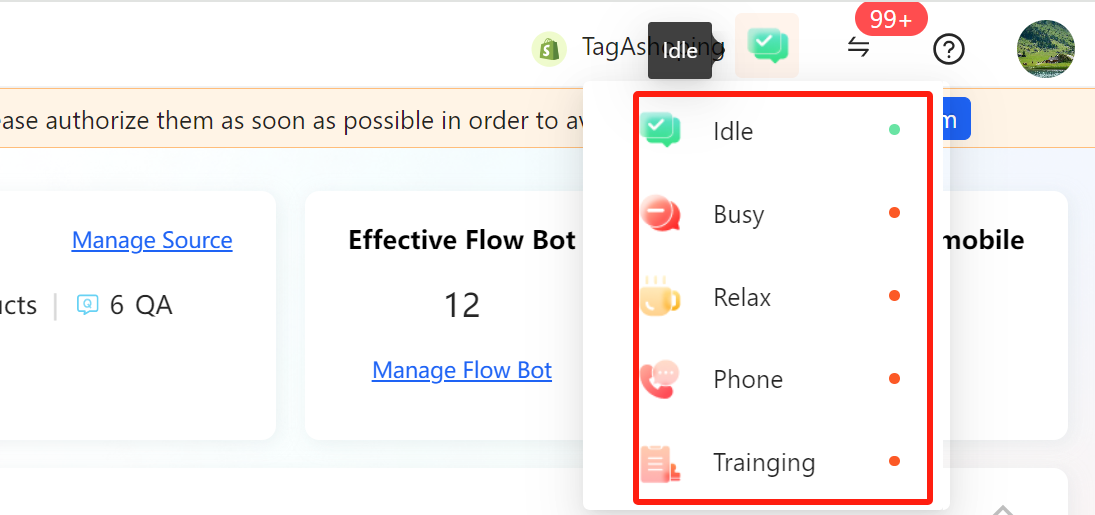Choose Phone status option
Screen dimensions: 1095x515
tap(783, 379)
